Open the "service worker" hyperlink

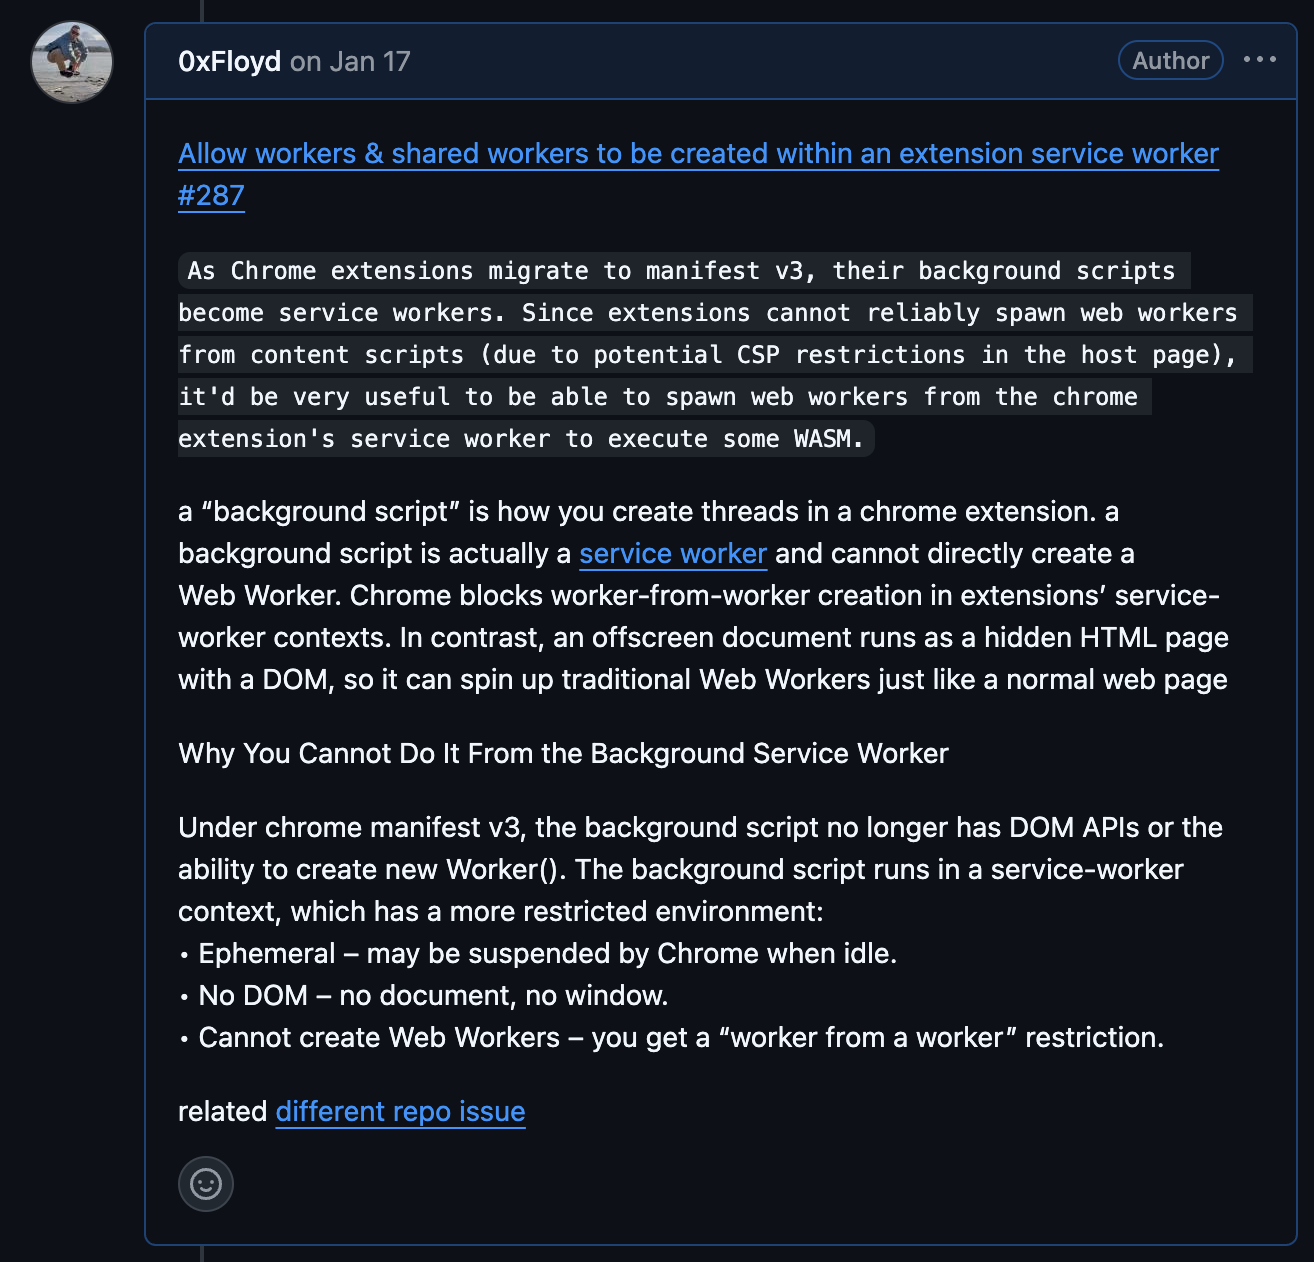pyautogui.click(x=672, y=554)
